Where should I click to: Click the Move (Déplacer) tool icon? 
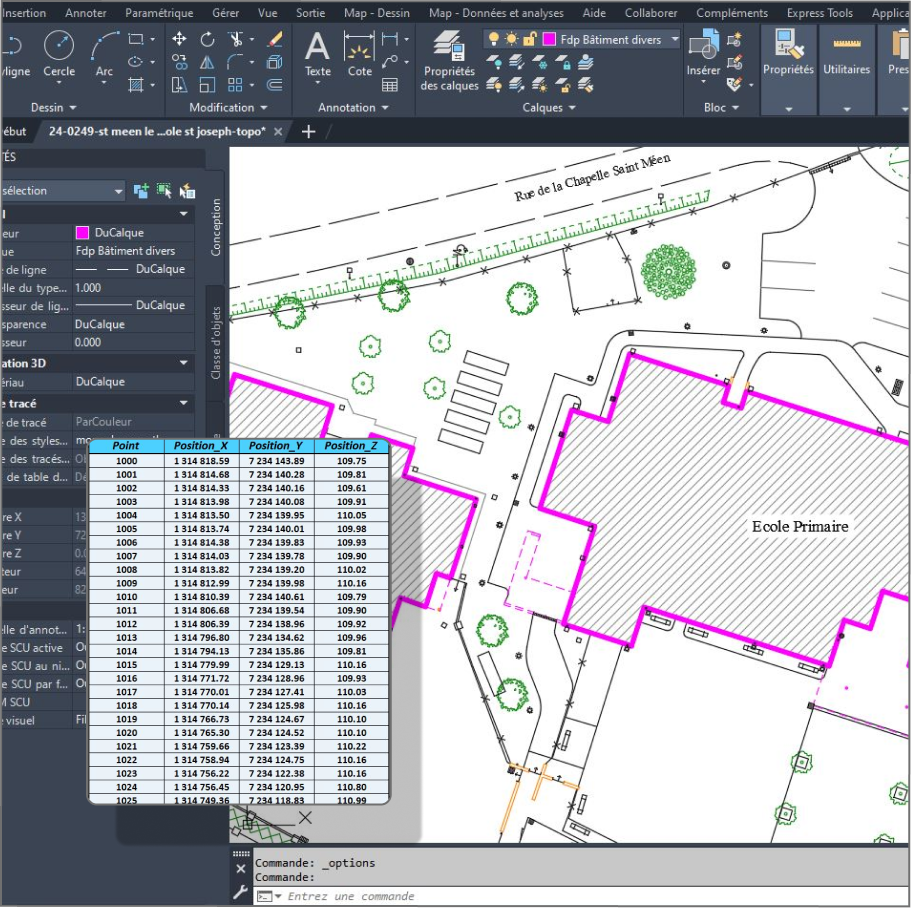pyautogui.click(x=179, y=39)
